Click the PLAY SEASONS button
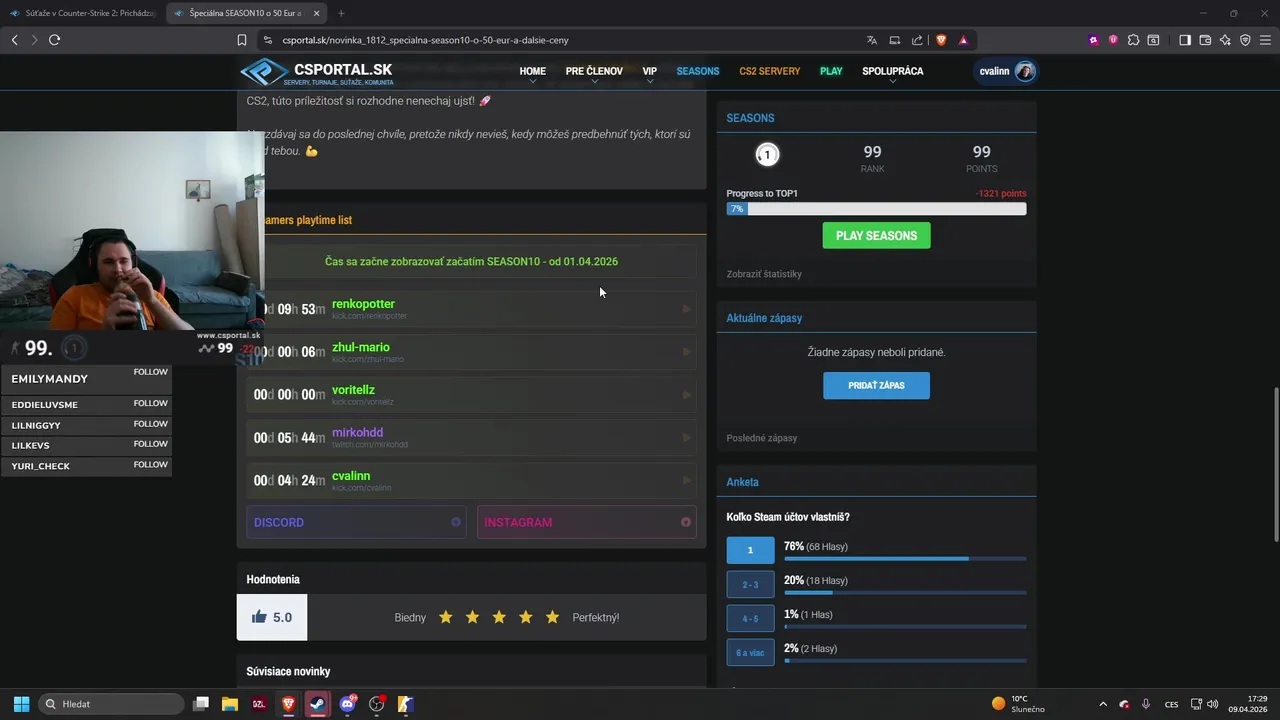The width and height of the screenshot is (1280, 720). (876, 236)
